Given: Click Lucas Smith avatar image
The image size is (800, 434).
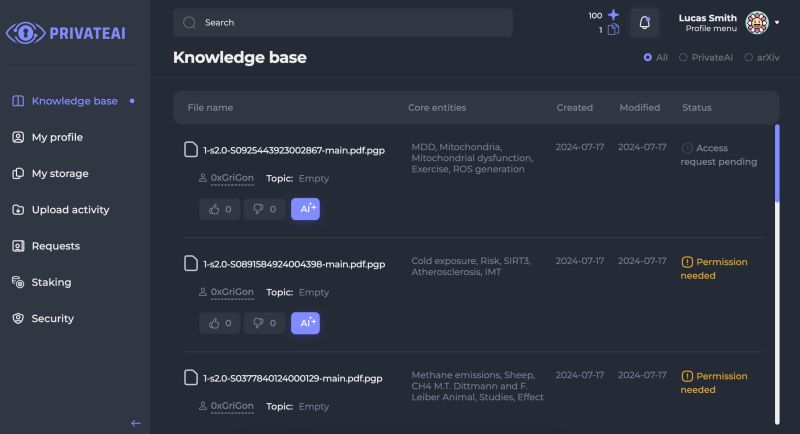Looking at the screenshot, I should click(757, 22).
